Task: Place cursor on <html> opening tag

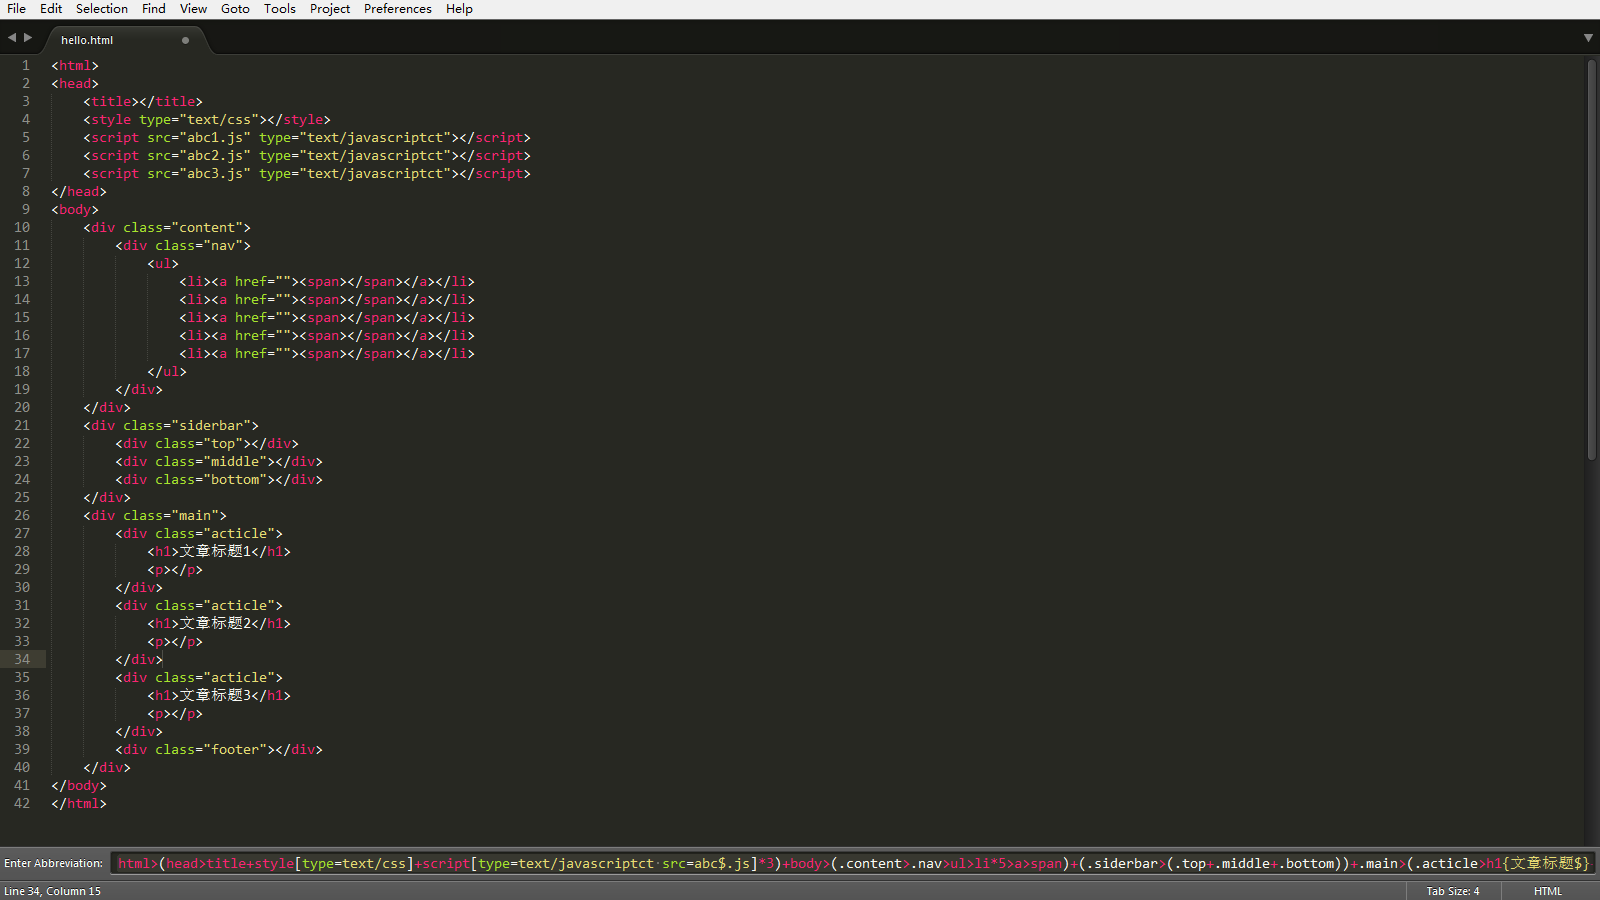Action: (75, 65)
